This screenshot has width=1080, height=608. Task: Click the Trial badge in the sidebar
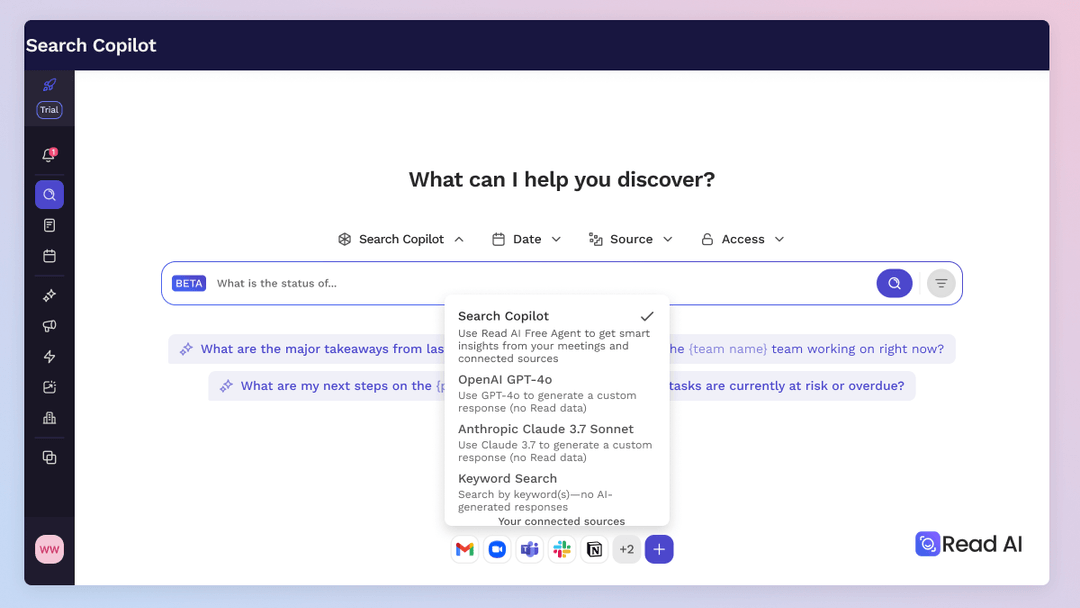coord(49,110)
